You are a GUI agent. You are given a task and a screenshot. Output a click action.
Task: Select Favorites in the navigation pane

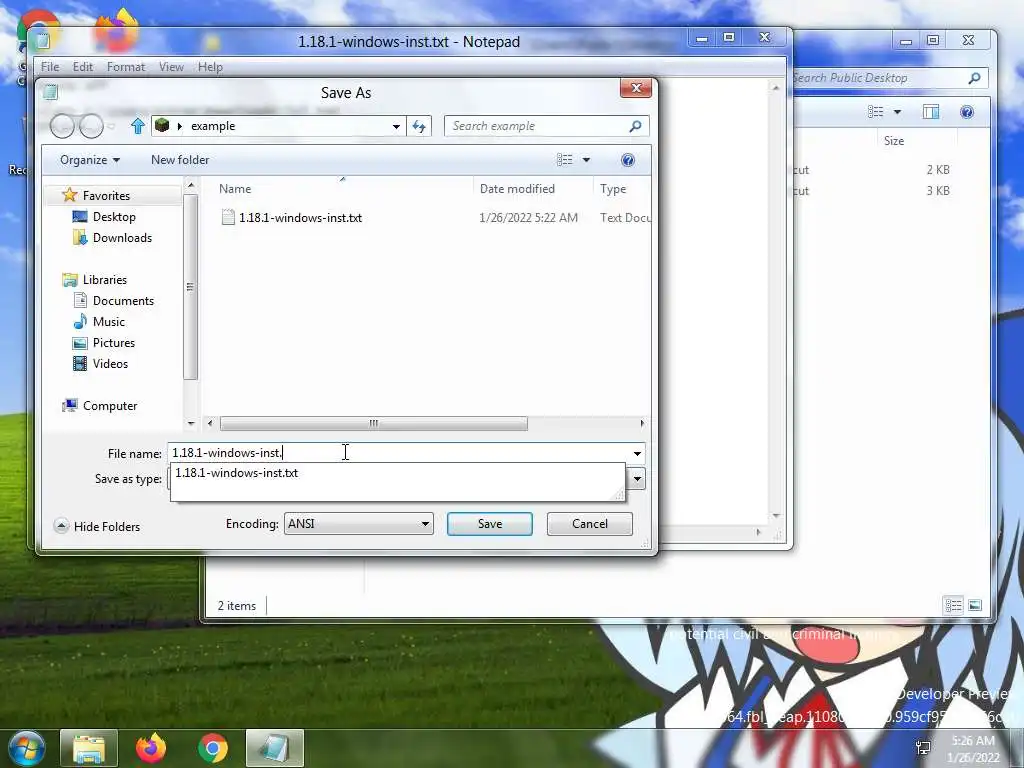(x=106, y=195)
